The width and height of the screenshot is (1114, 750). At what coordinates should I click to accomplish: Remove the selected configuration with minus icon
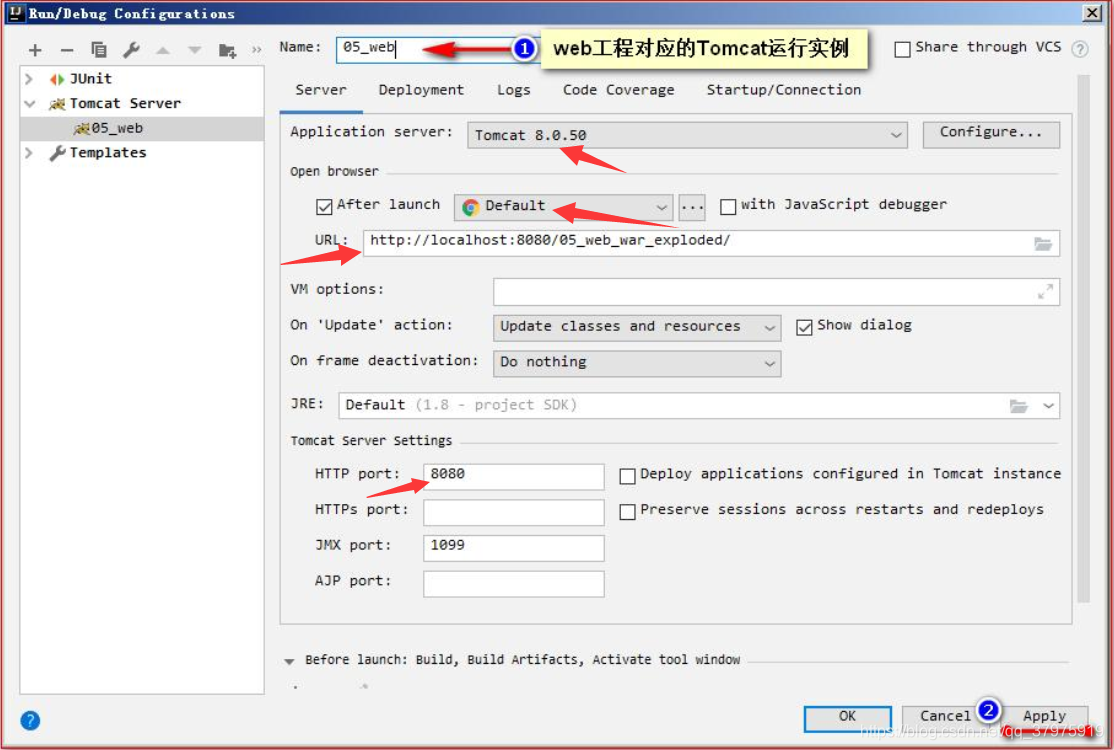pyautogui.click(x=67, y=50)
